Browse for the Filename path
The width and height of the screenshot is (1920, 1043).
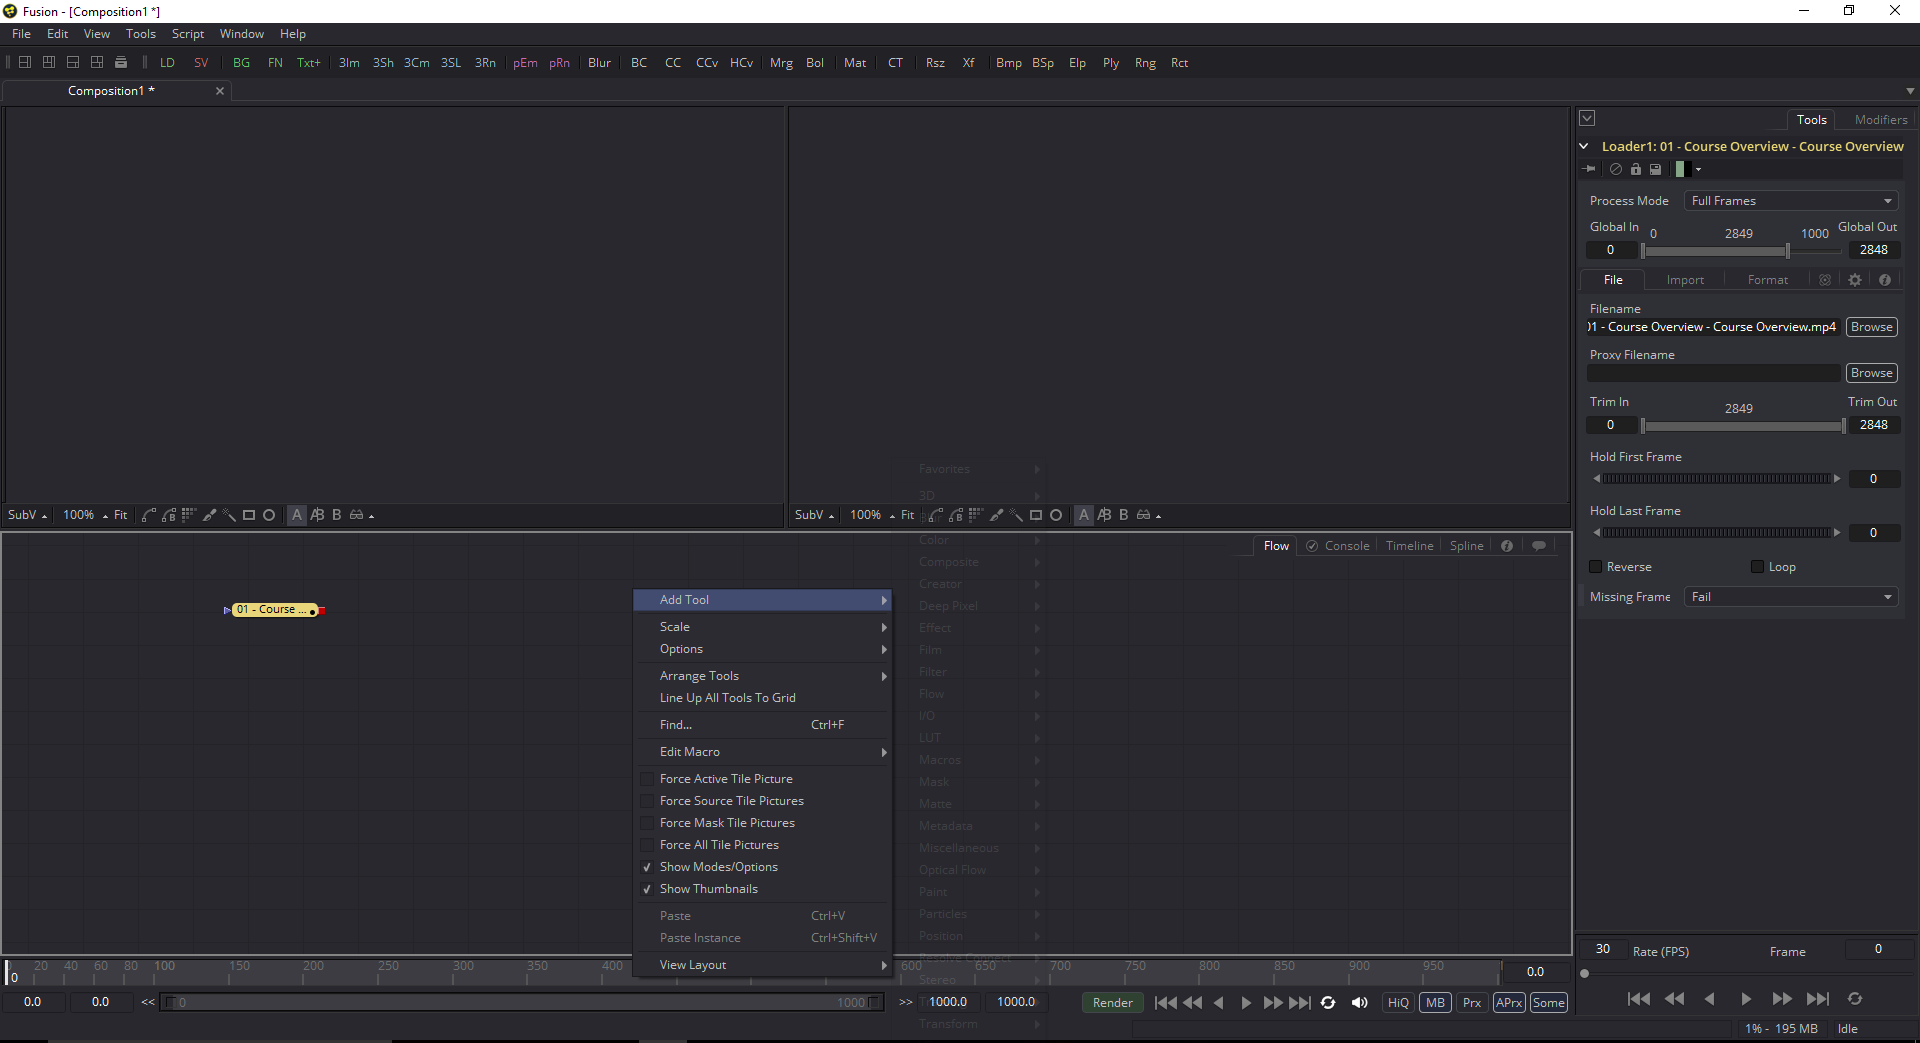pos(1871,327)
